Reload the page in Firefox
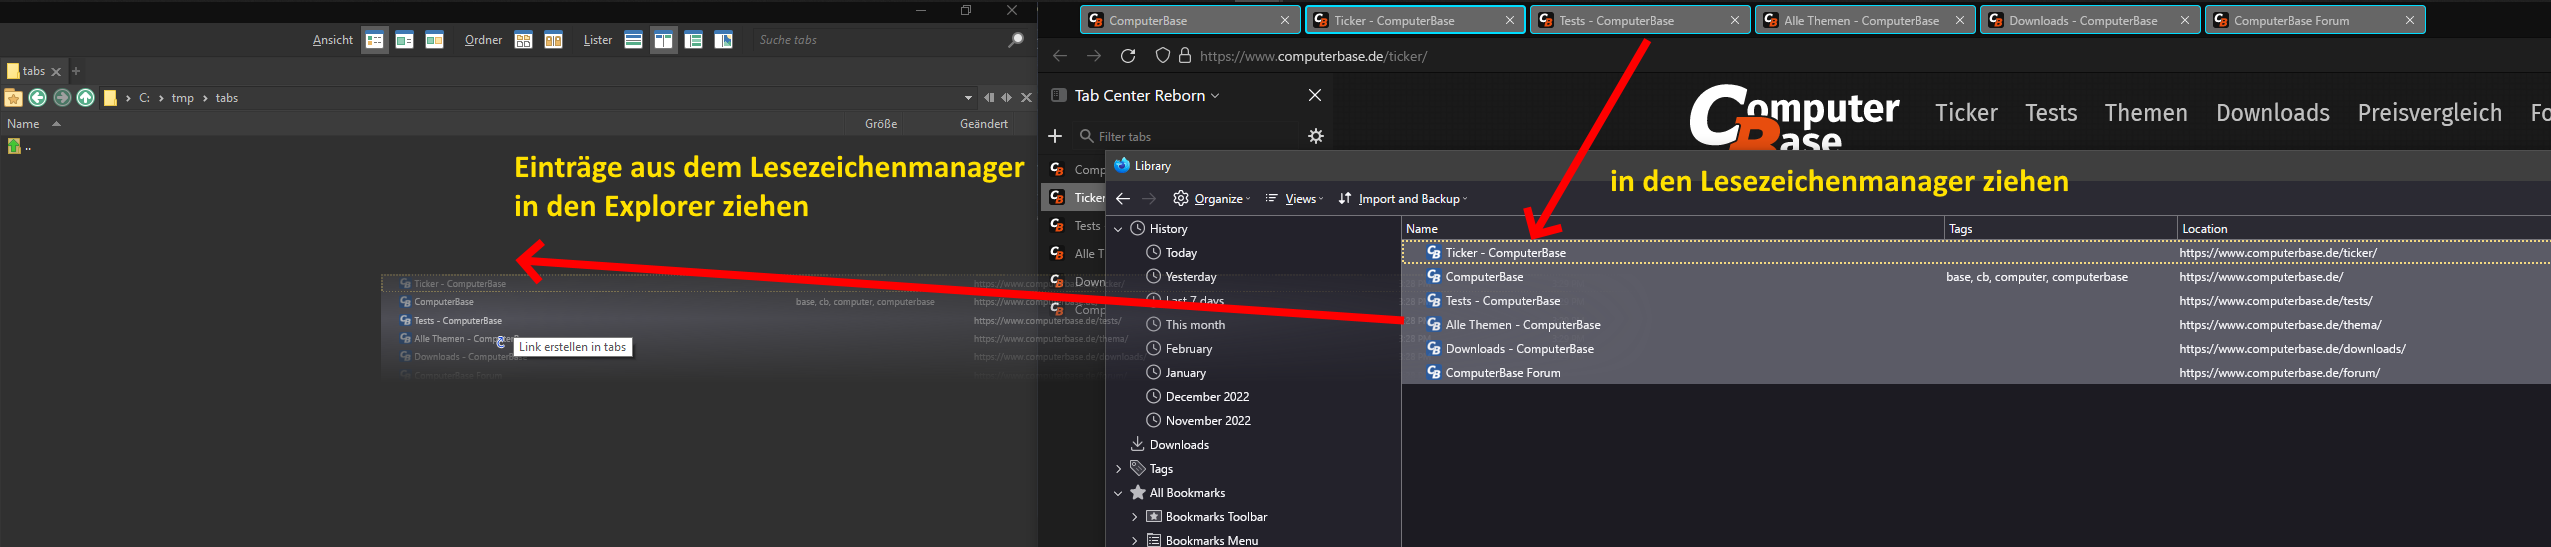This screenshot has height=547, width=2551. pos(1128,56)
